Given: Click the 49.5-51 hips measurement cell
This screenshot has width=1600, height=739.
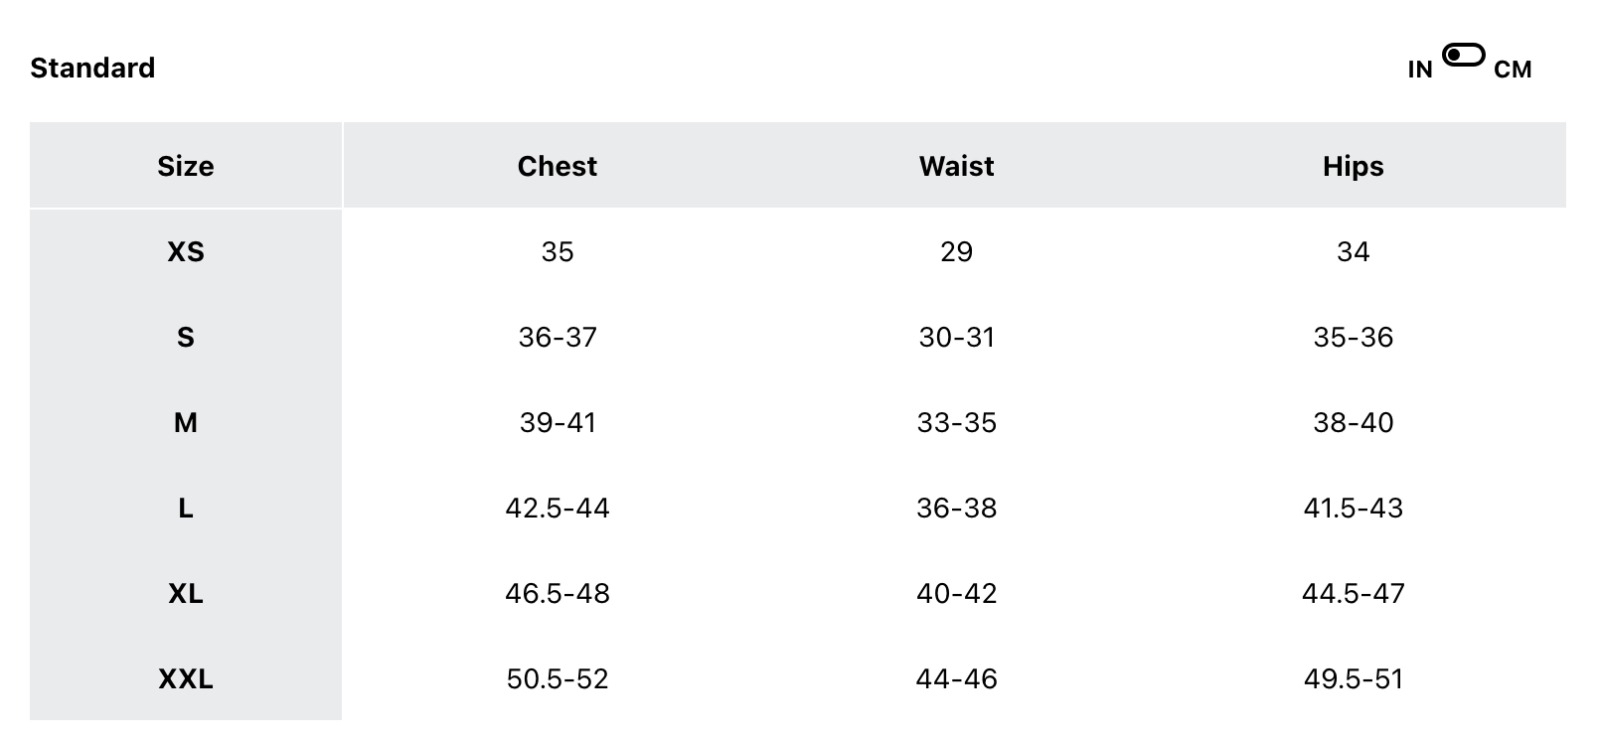Looking at the screenshot, I should (x=1353, y=680).
